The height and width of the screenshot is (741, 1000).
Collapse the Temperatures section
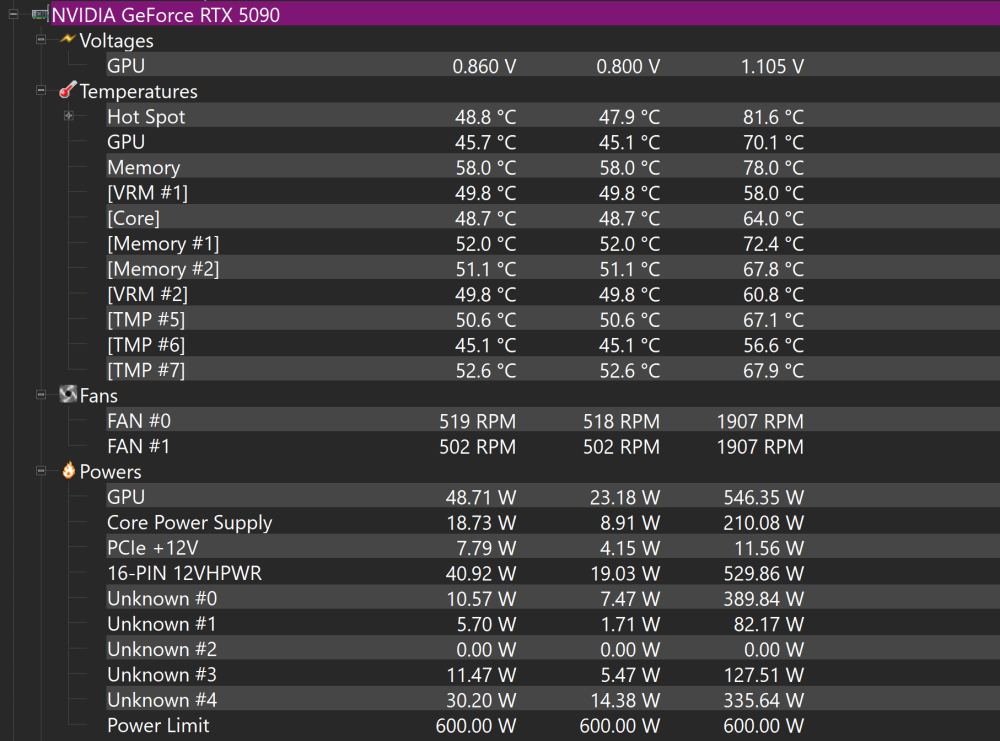(x=41, y=91)
